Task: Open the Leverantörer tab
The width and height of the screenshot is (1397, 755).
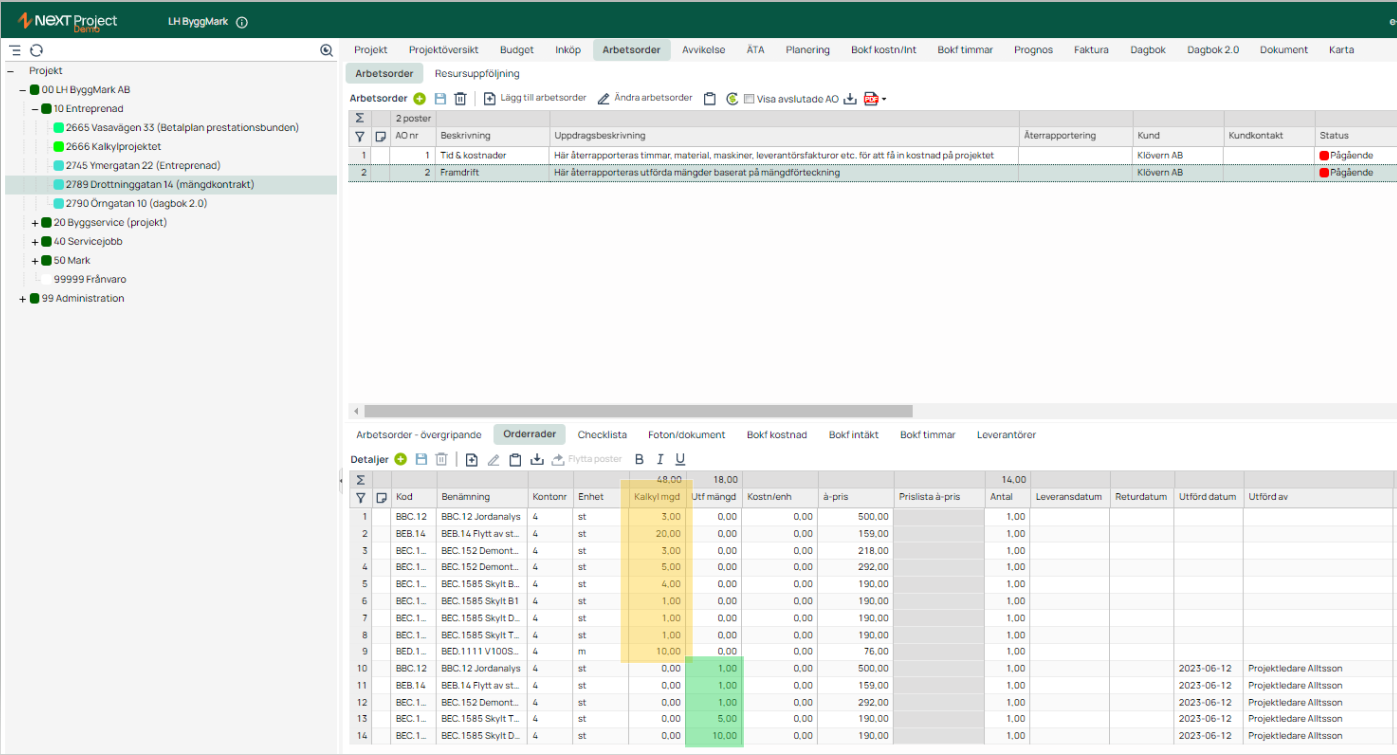Action: (x=1006, y=435)
